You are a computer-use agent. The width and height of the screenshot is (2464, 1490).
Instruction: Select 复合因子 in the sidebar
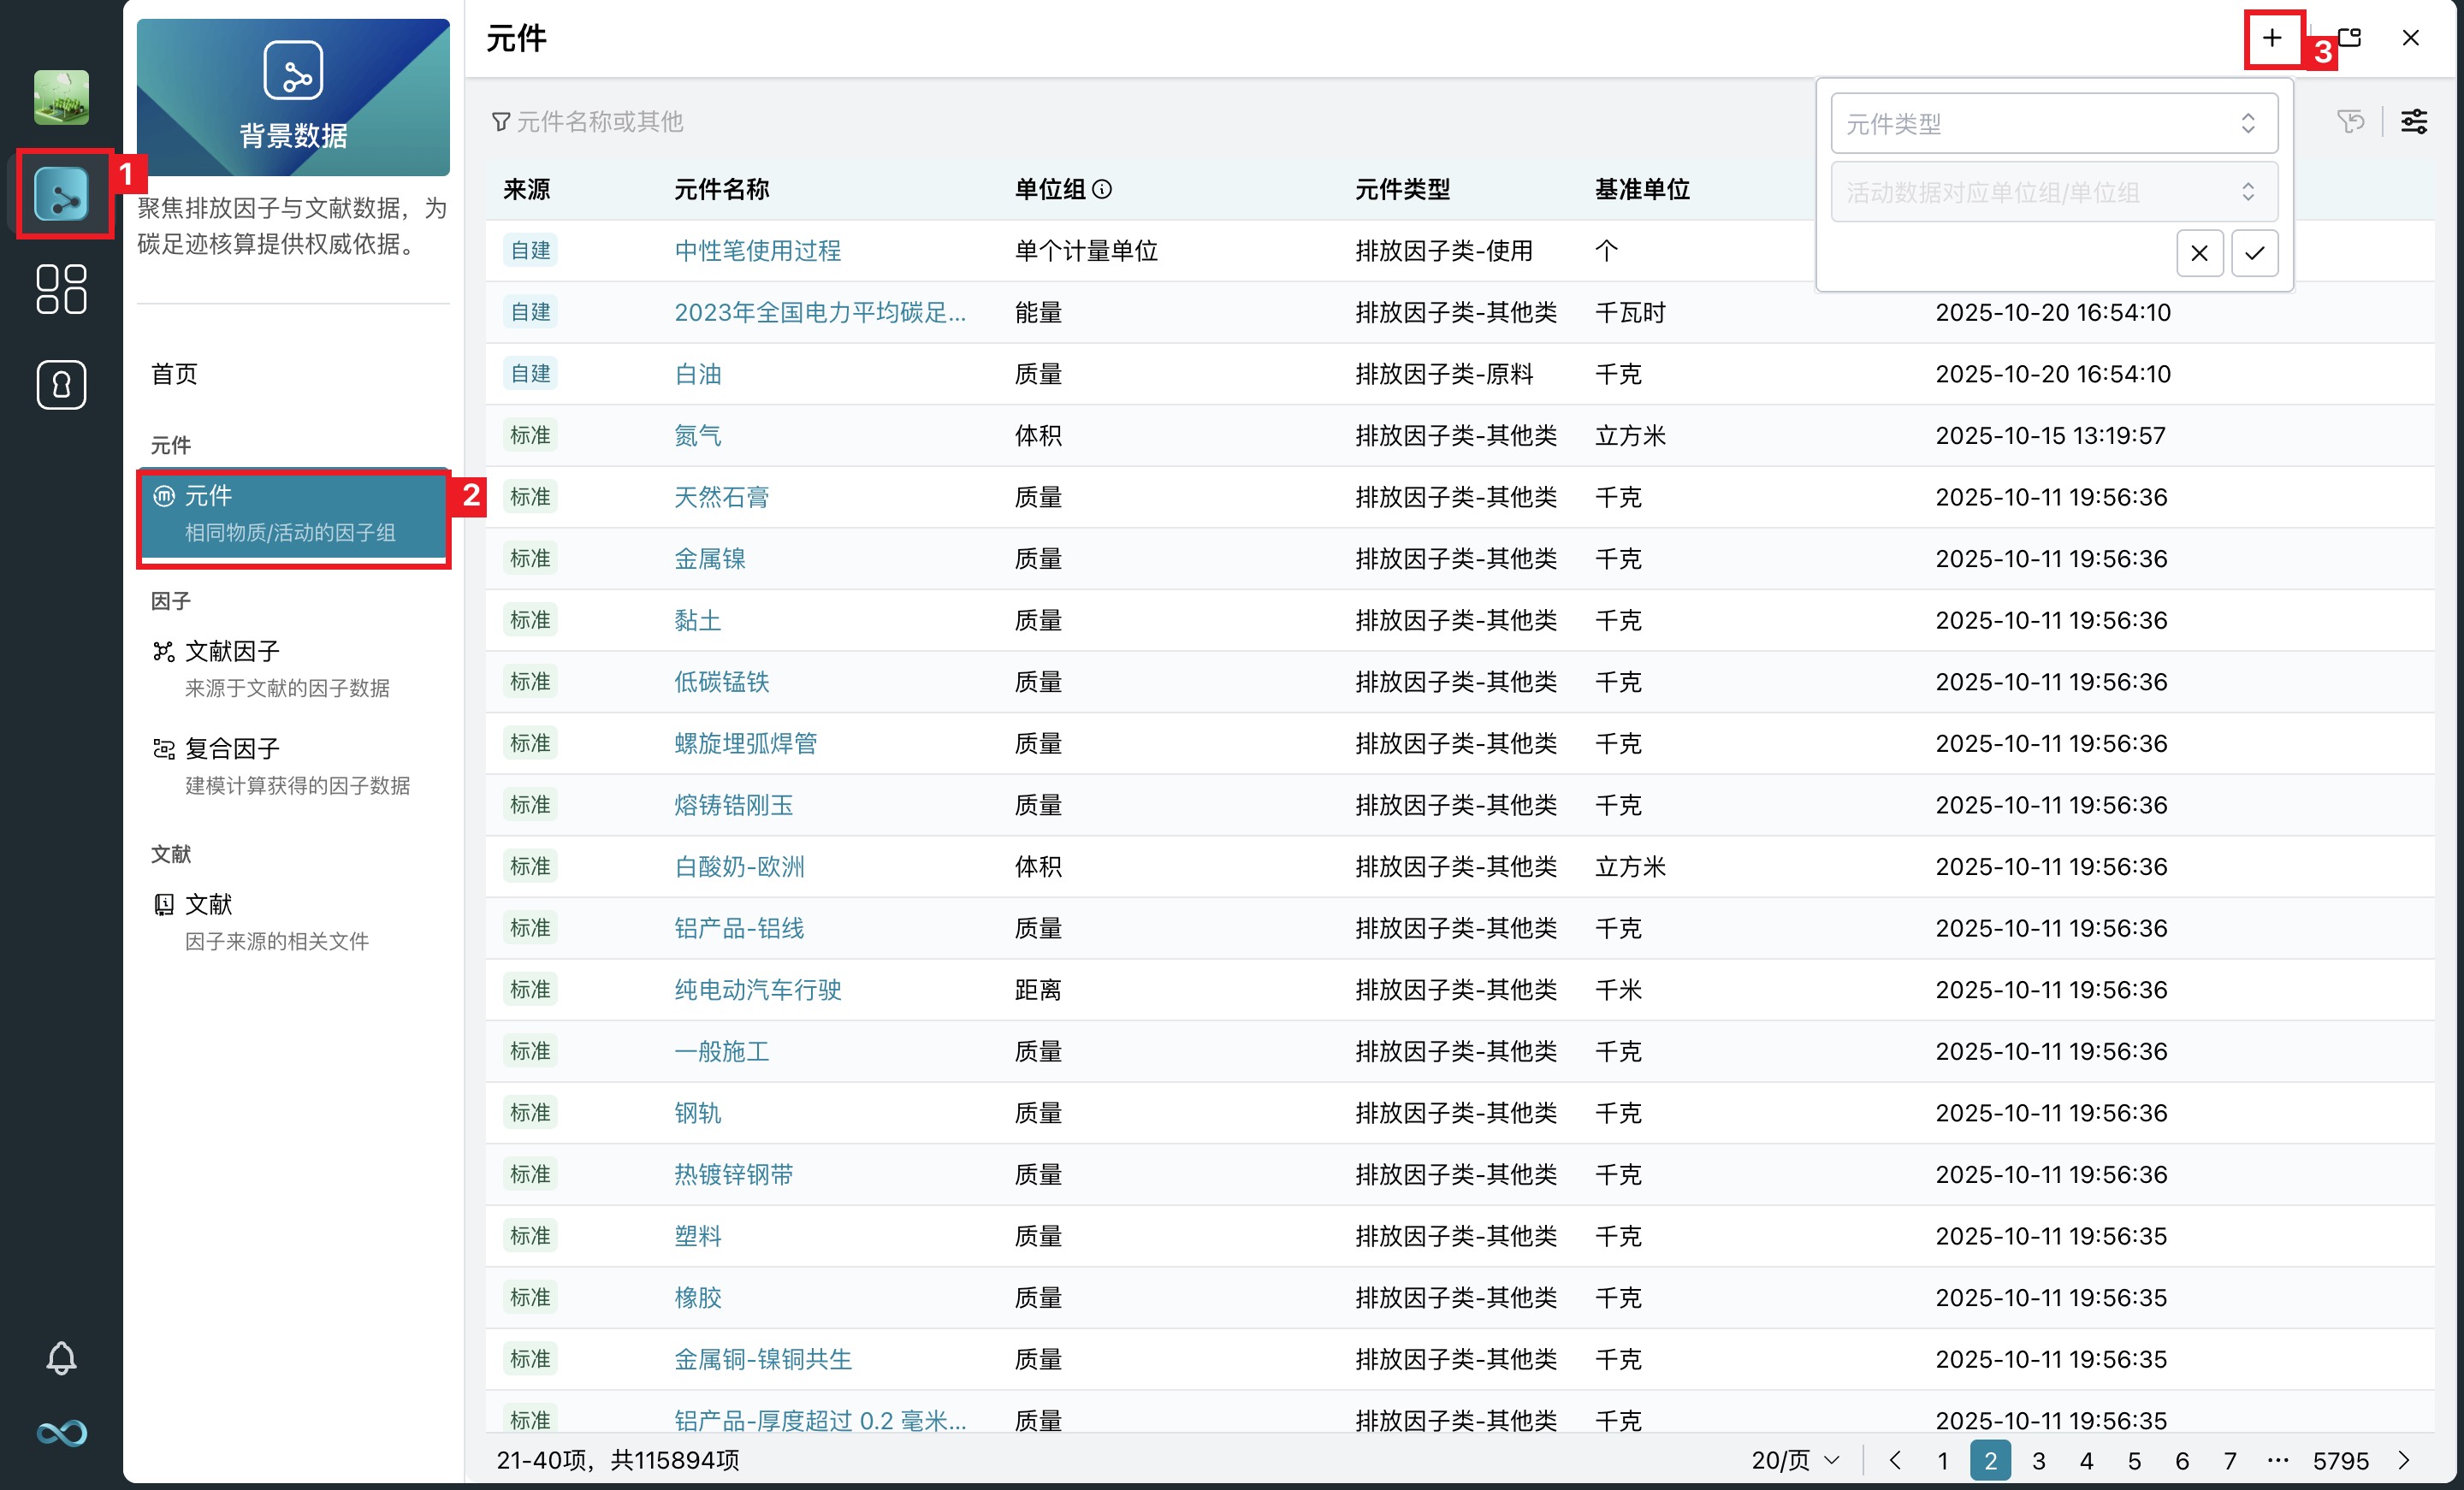coord(232,748)
